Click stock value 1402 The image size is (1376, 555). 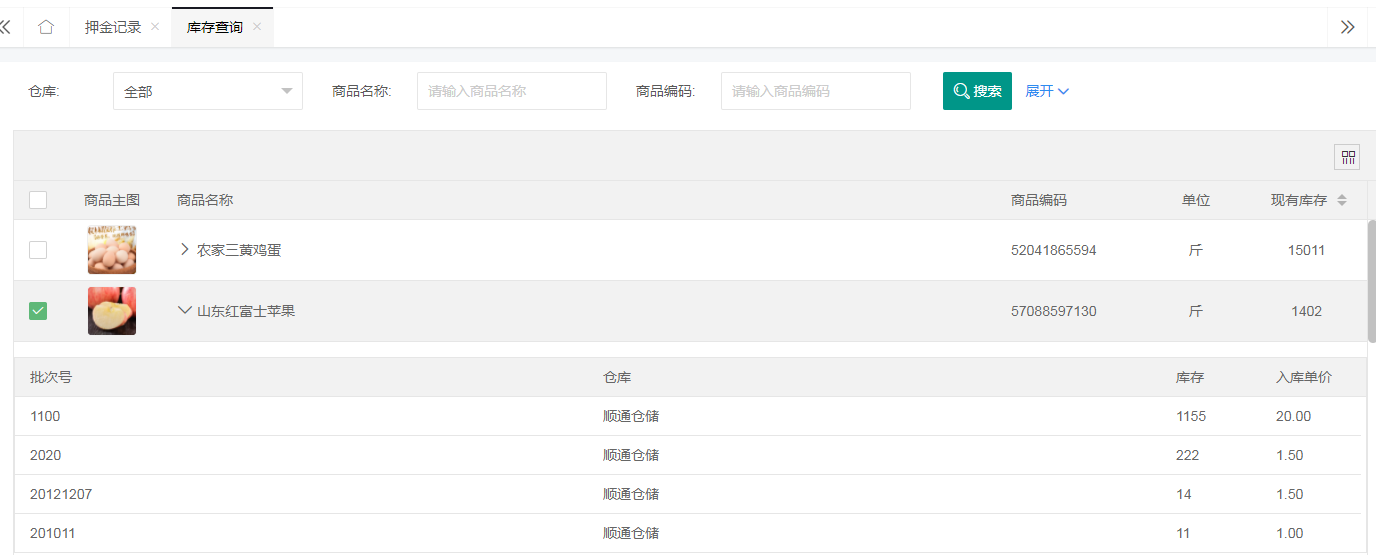[1306, 311]
